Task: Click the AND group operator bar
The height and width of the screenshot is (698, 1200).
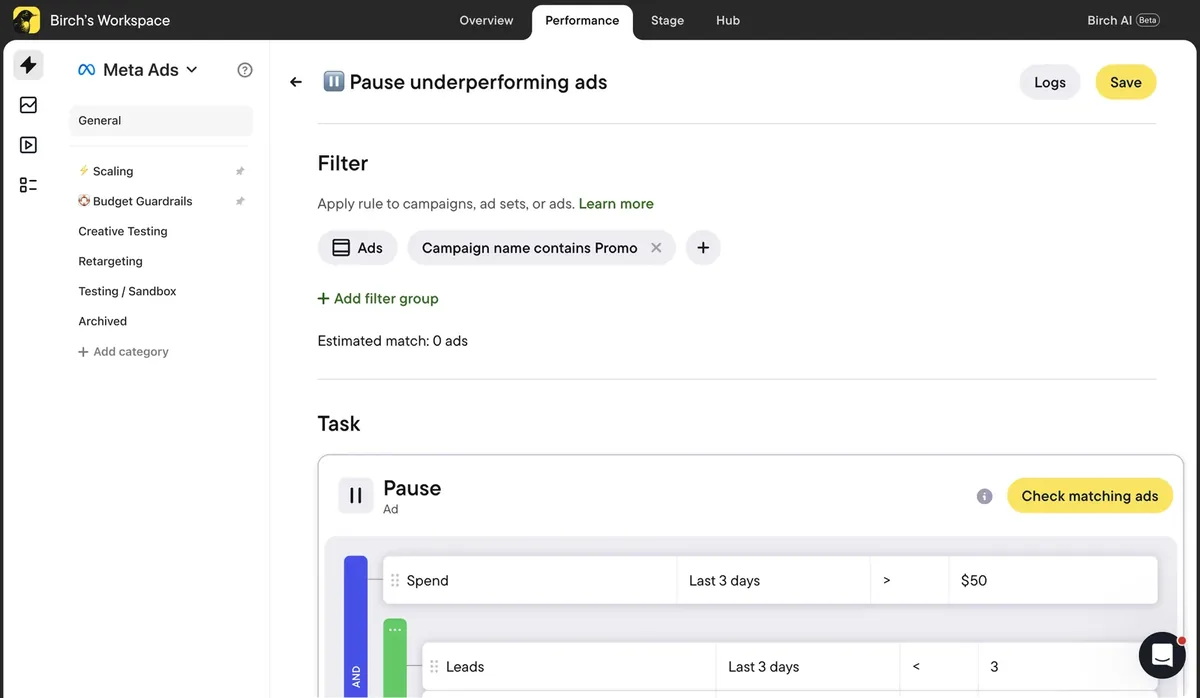Action: (x=356, y=626)
